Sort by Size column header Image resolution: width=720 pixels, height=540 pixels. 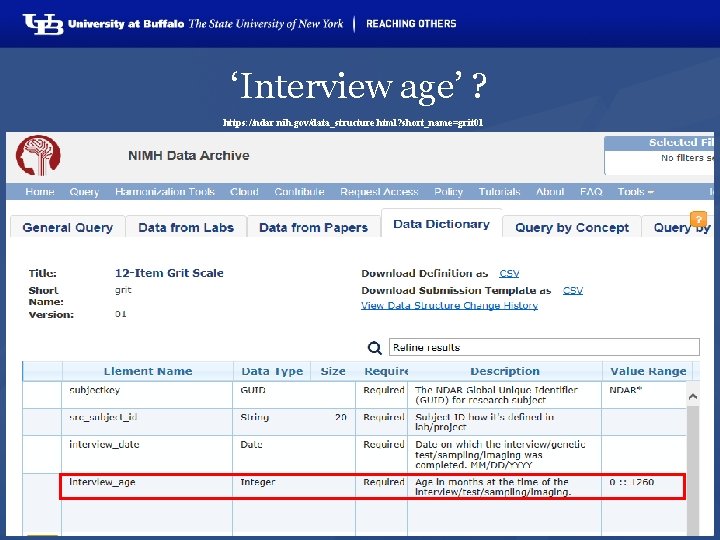[x=333, y=371]
